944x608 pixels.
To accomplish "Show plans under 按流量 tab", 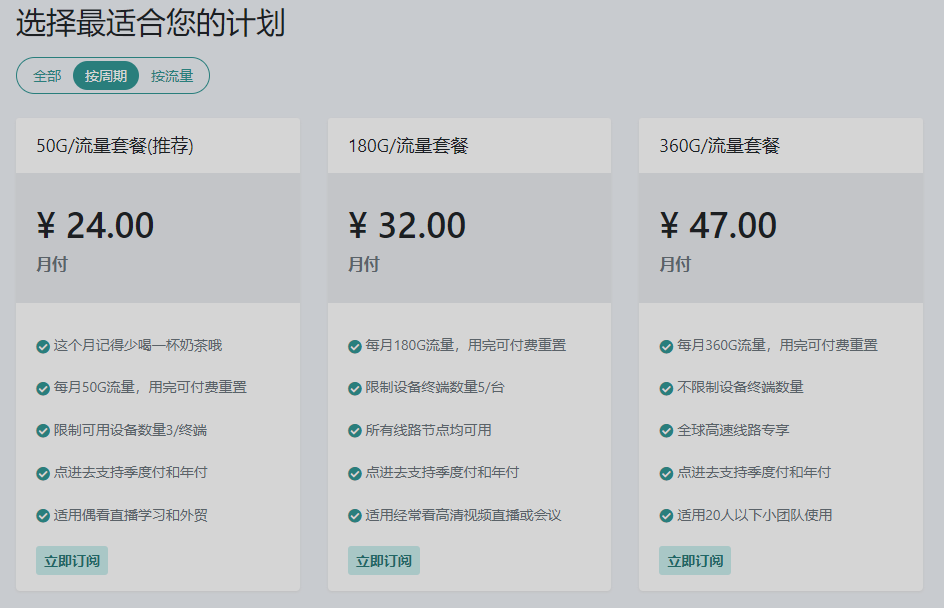I will coord(172,76).
